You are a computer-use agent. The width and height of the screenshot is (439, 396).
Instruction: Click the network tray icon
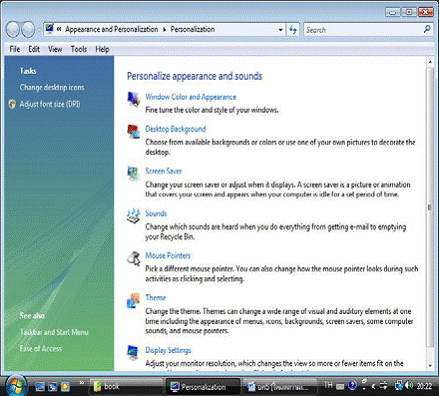(x=399, y=386)
